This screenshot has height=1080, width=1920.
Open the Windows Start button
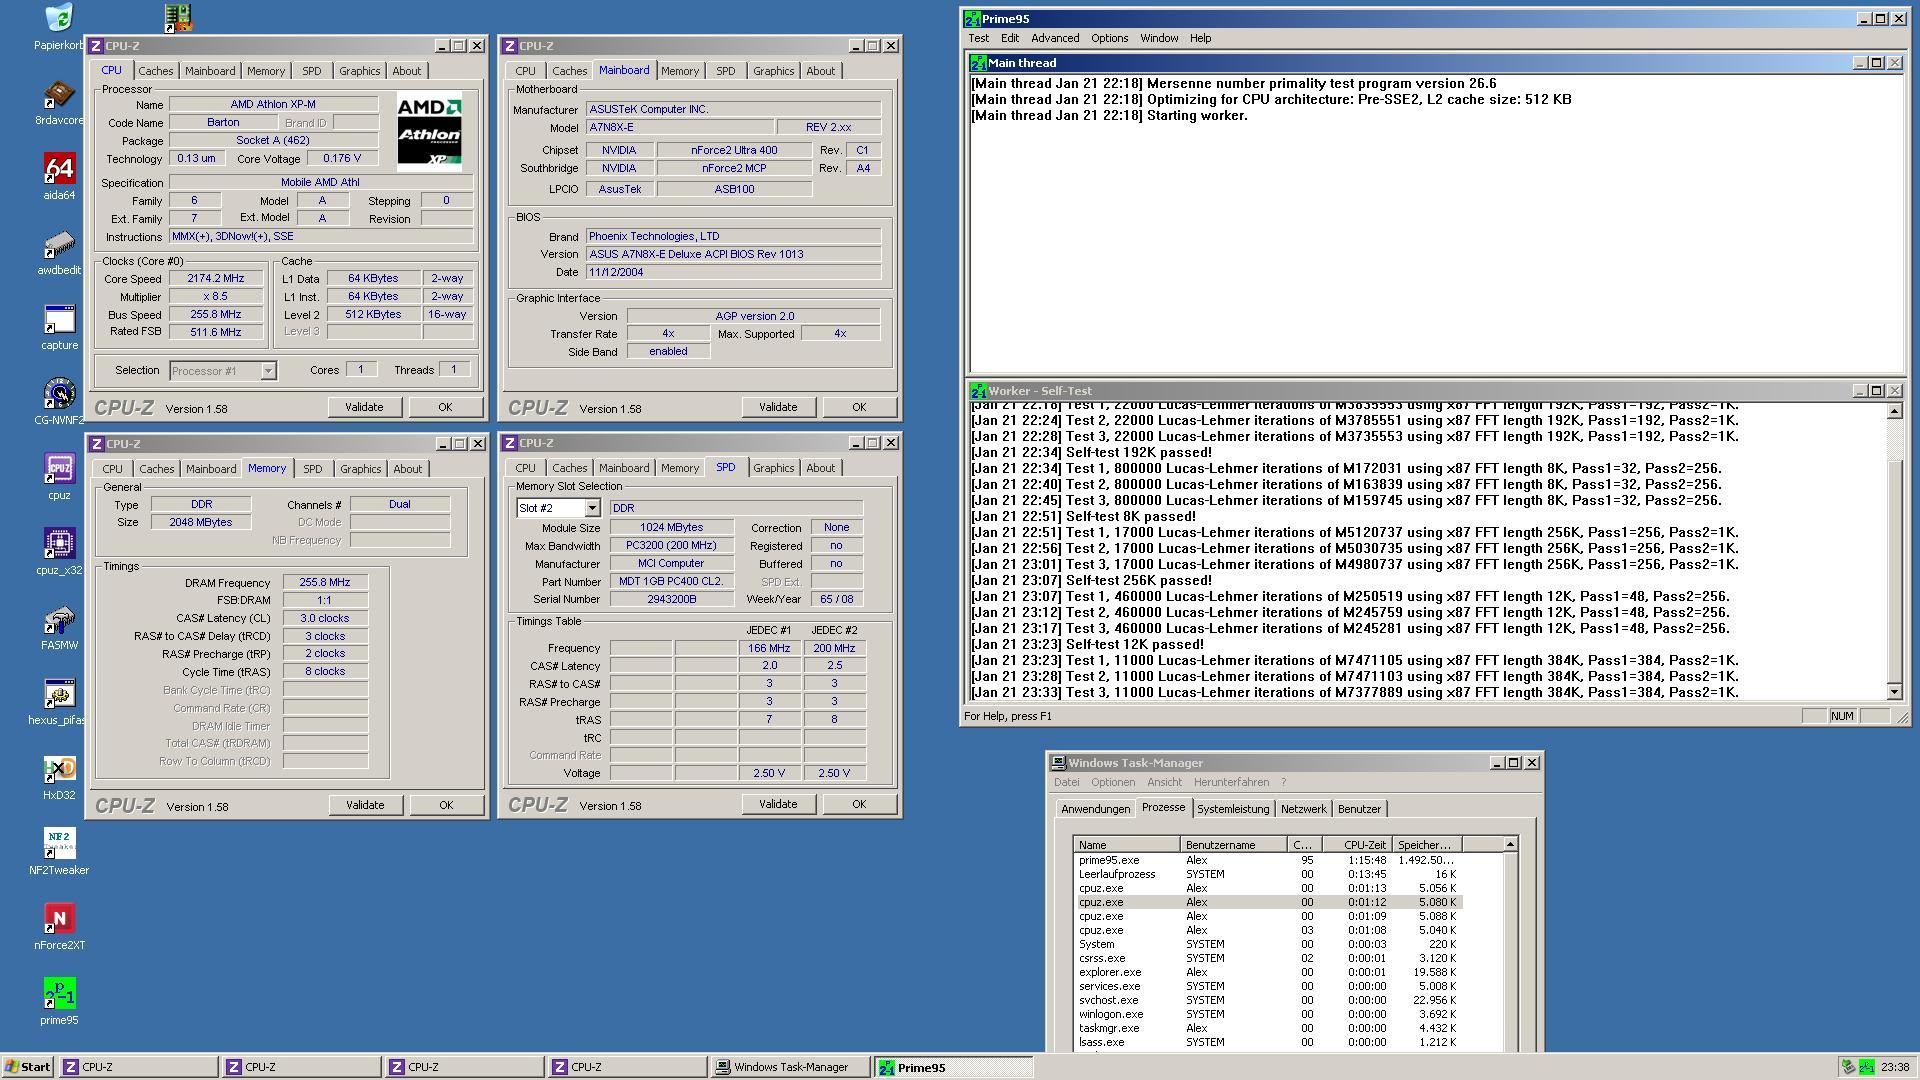28,1067
